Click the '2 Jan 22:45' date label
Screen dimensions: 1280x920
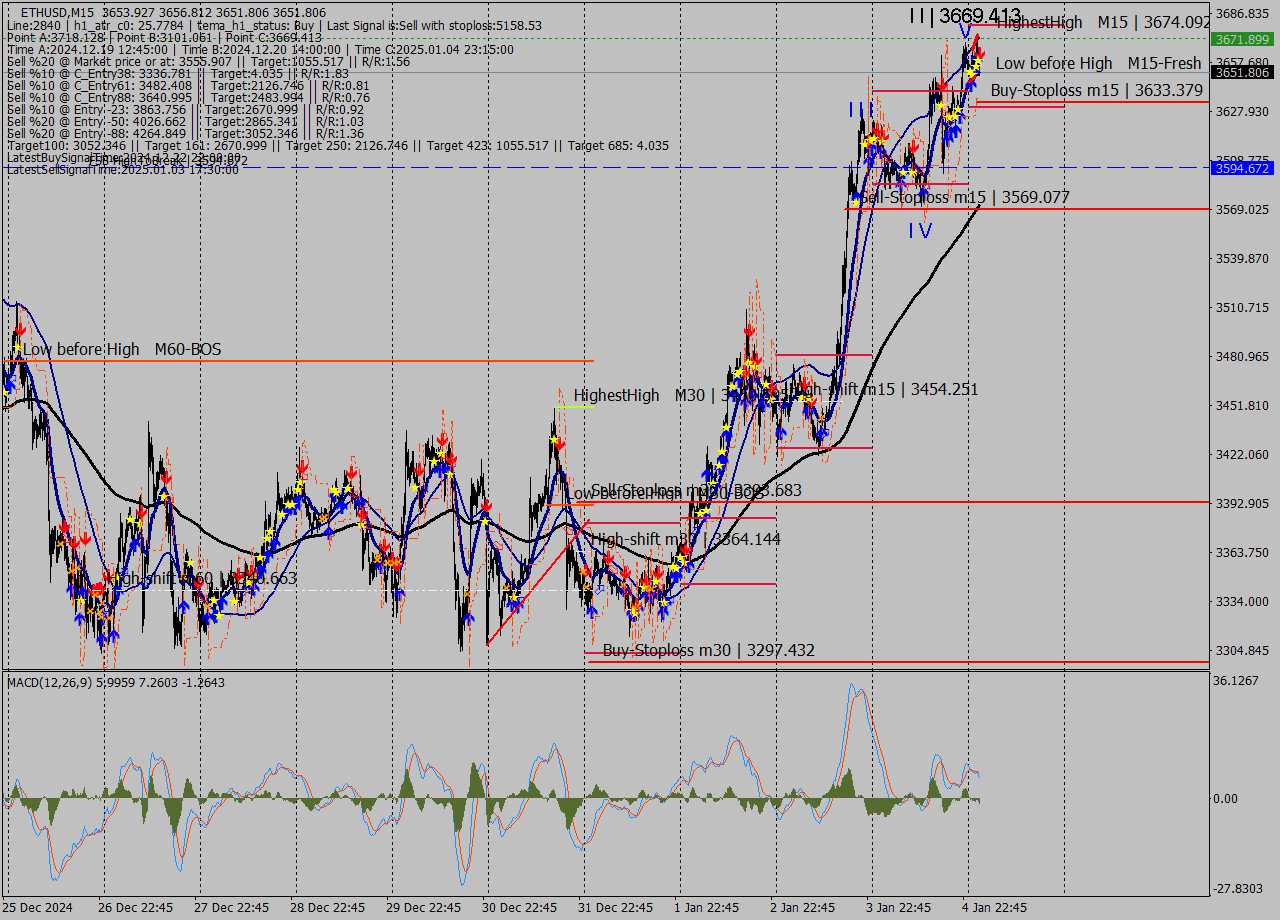click(x=805, y=907)
